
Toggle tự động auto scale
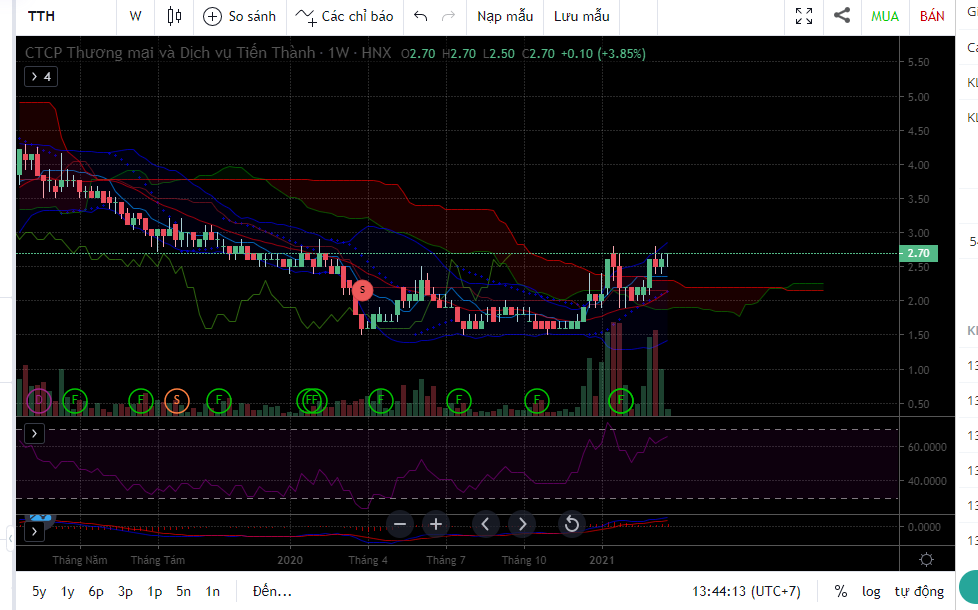[918, 591]
